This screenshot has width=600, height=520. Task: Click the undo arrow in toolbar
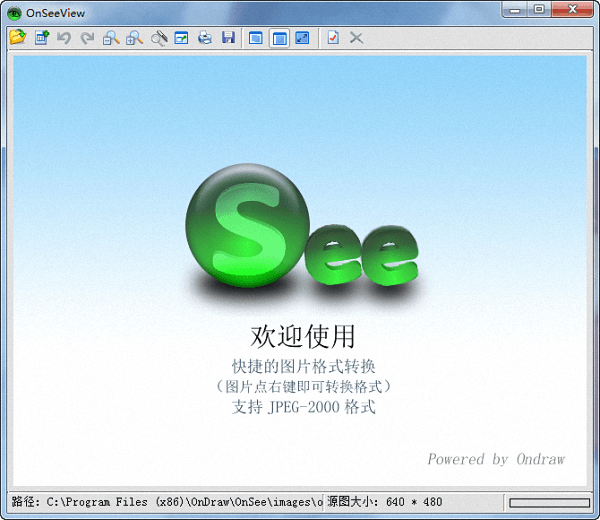[64, 38]
